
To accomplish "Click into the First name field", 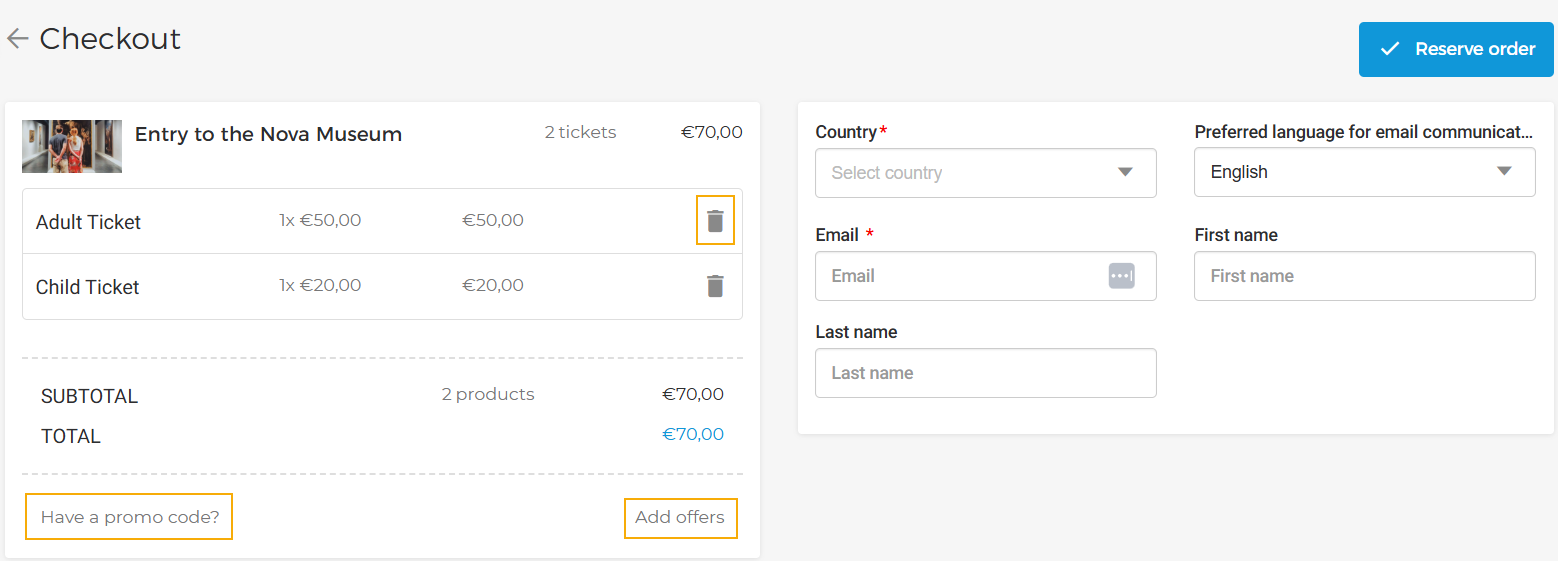I will coord(1364,276).
